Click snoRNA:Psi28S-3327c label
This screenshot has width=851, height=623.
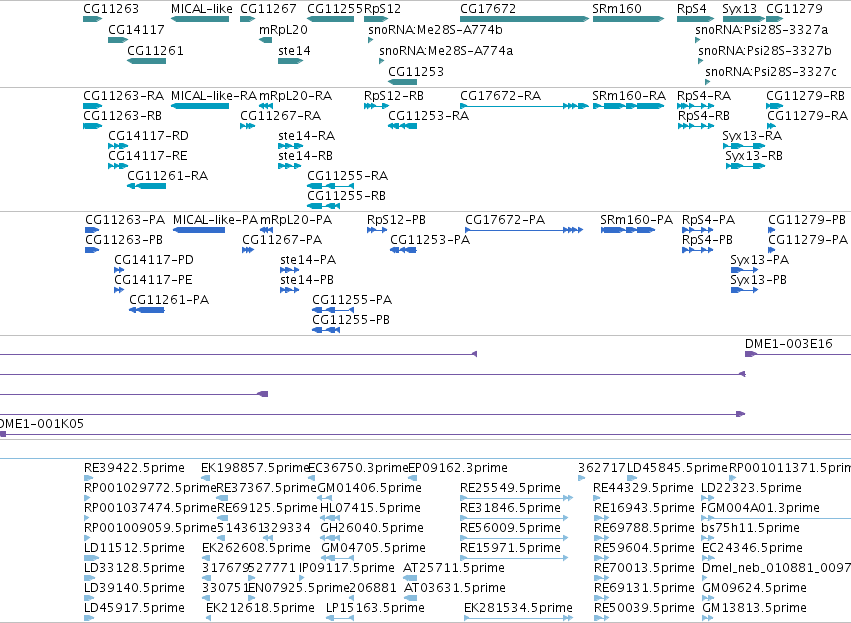pos(771,72)
